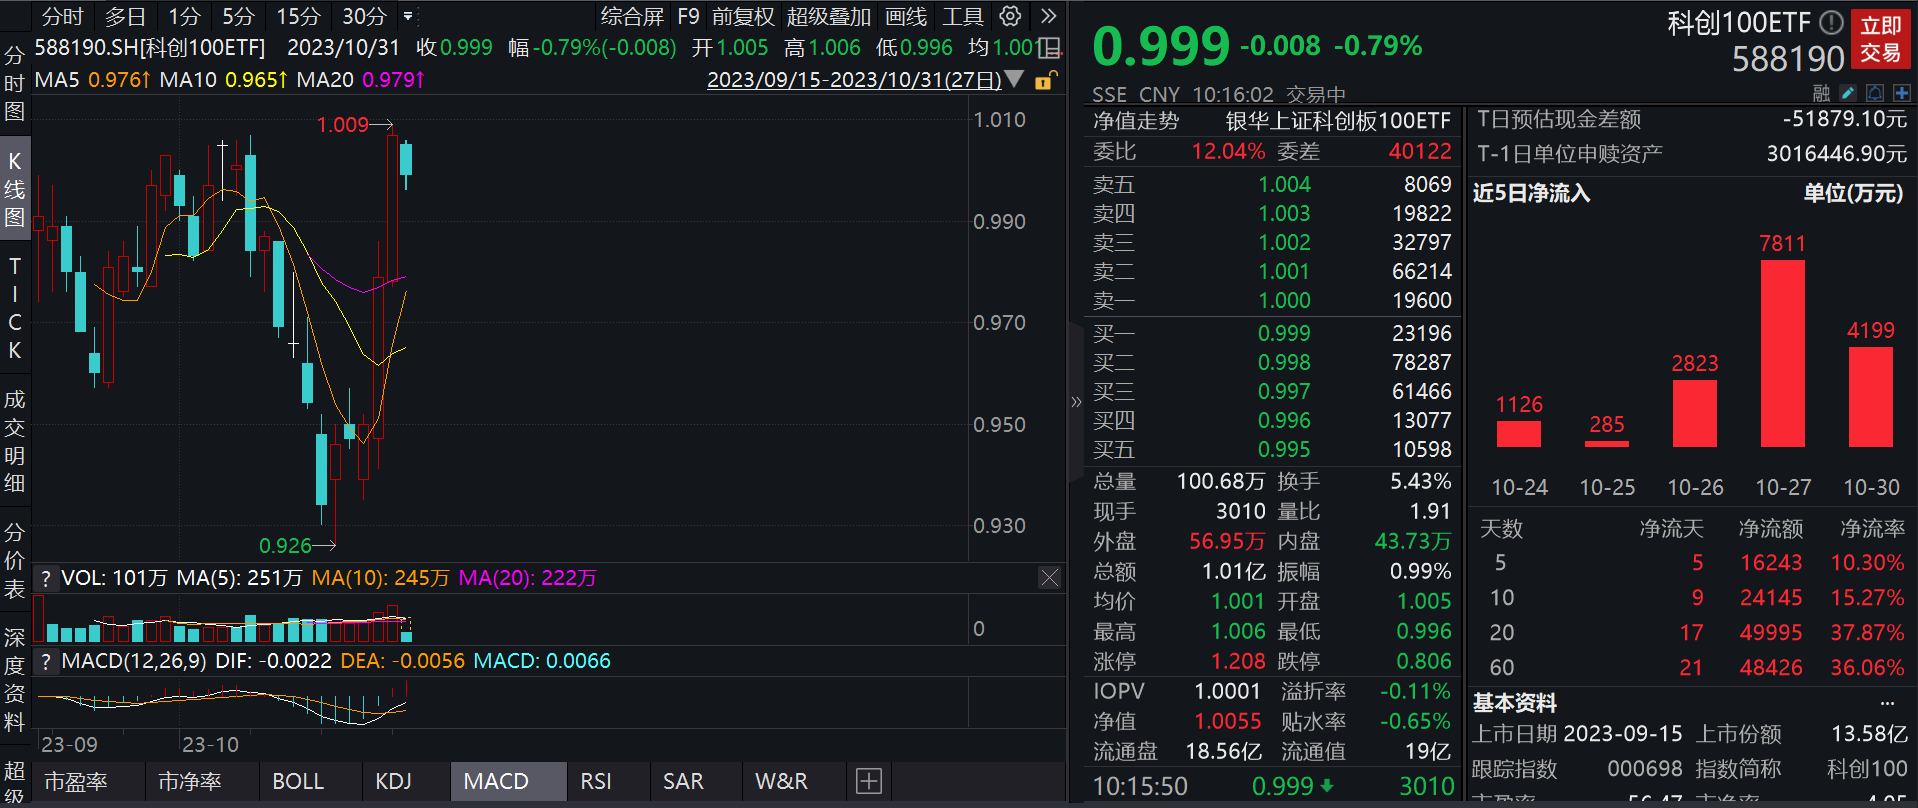Image resolution: width=1918 pixels, height=808 pixels.
Task: Select the 5分 chart interval
Action: tap(238, 16)
